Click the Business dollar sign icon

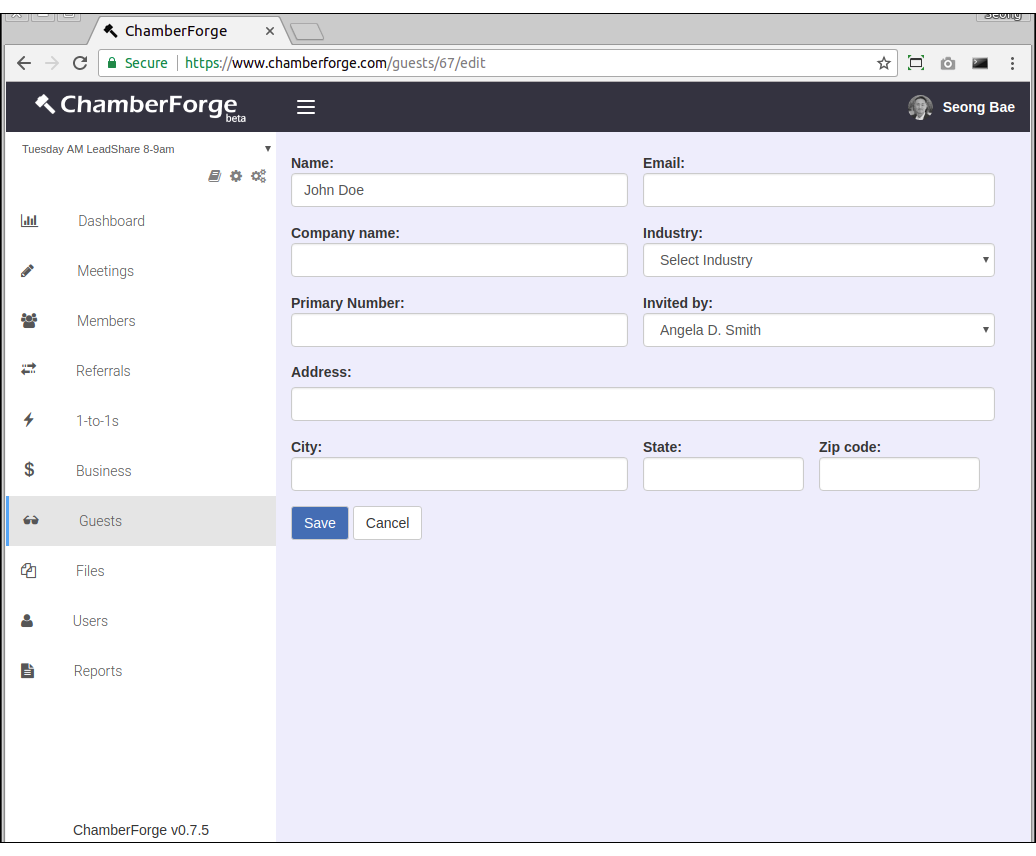[x=29, y=470]
